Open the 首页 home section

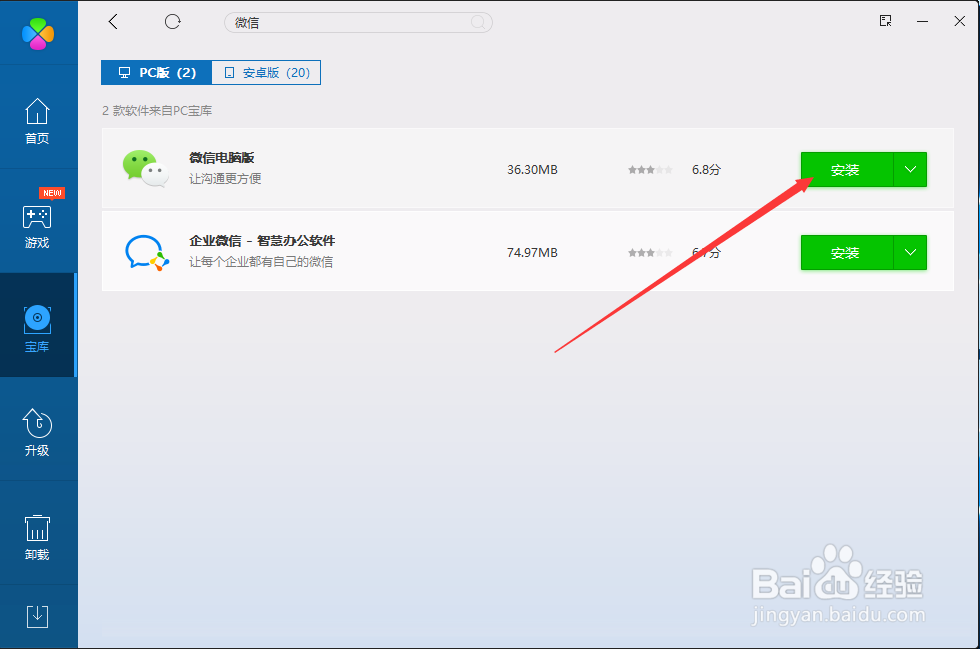[x=37, y=121]
